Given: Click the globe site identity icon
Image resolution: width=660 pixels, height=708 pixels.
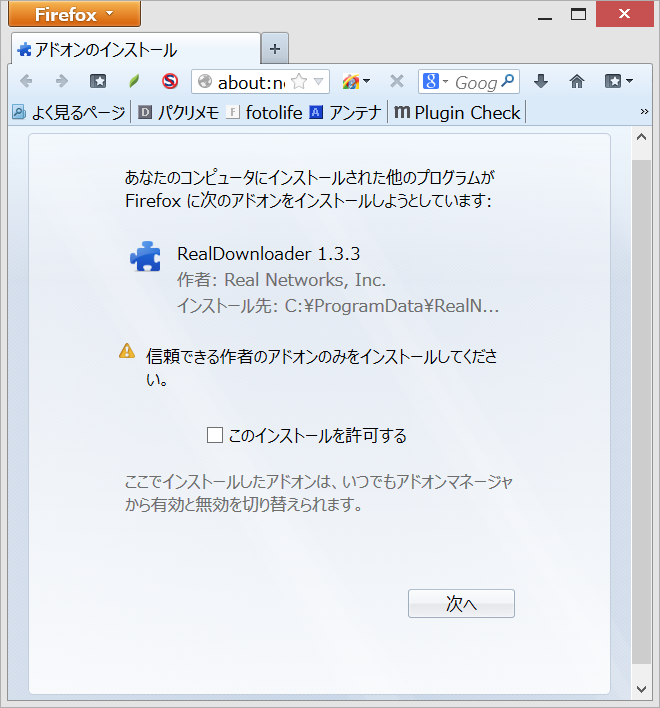Looking at the screenshot, I should (205, 82).
